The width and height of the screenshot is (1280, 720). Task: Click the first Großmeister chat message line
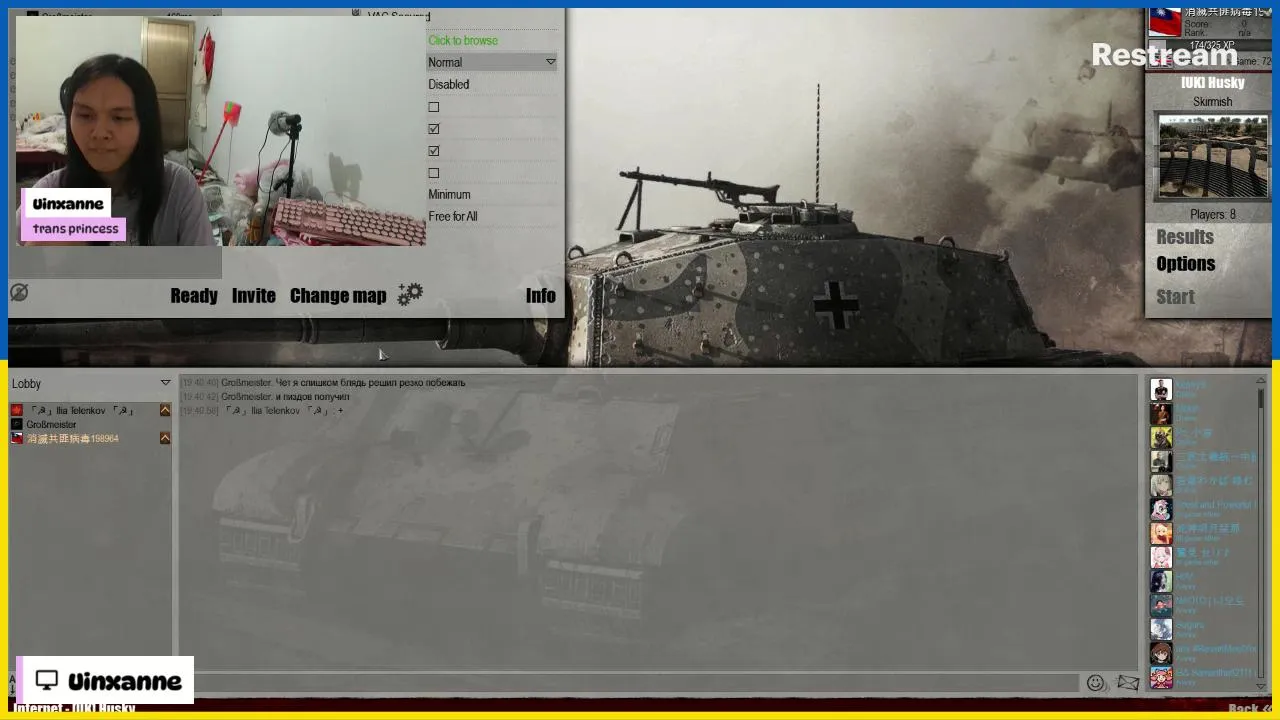(x=323, y=382)
